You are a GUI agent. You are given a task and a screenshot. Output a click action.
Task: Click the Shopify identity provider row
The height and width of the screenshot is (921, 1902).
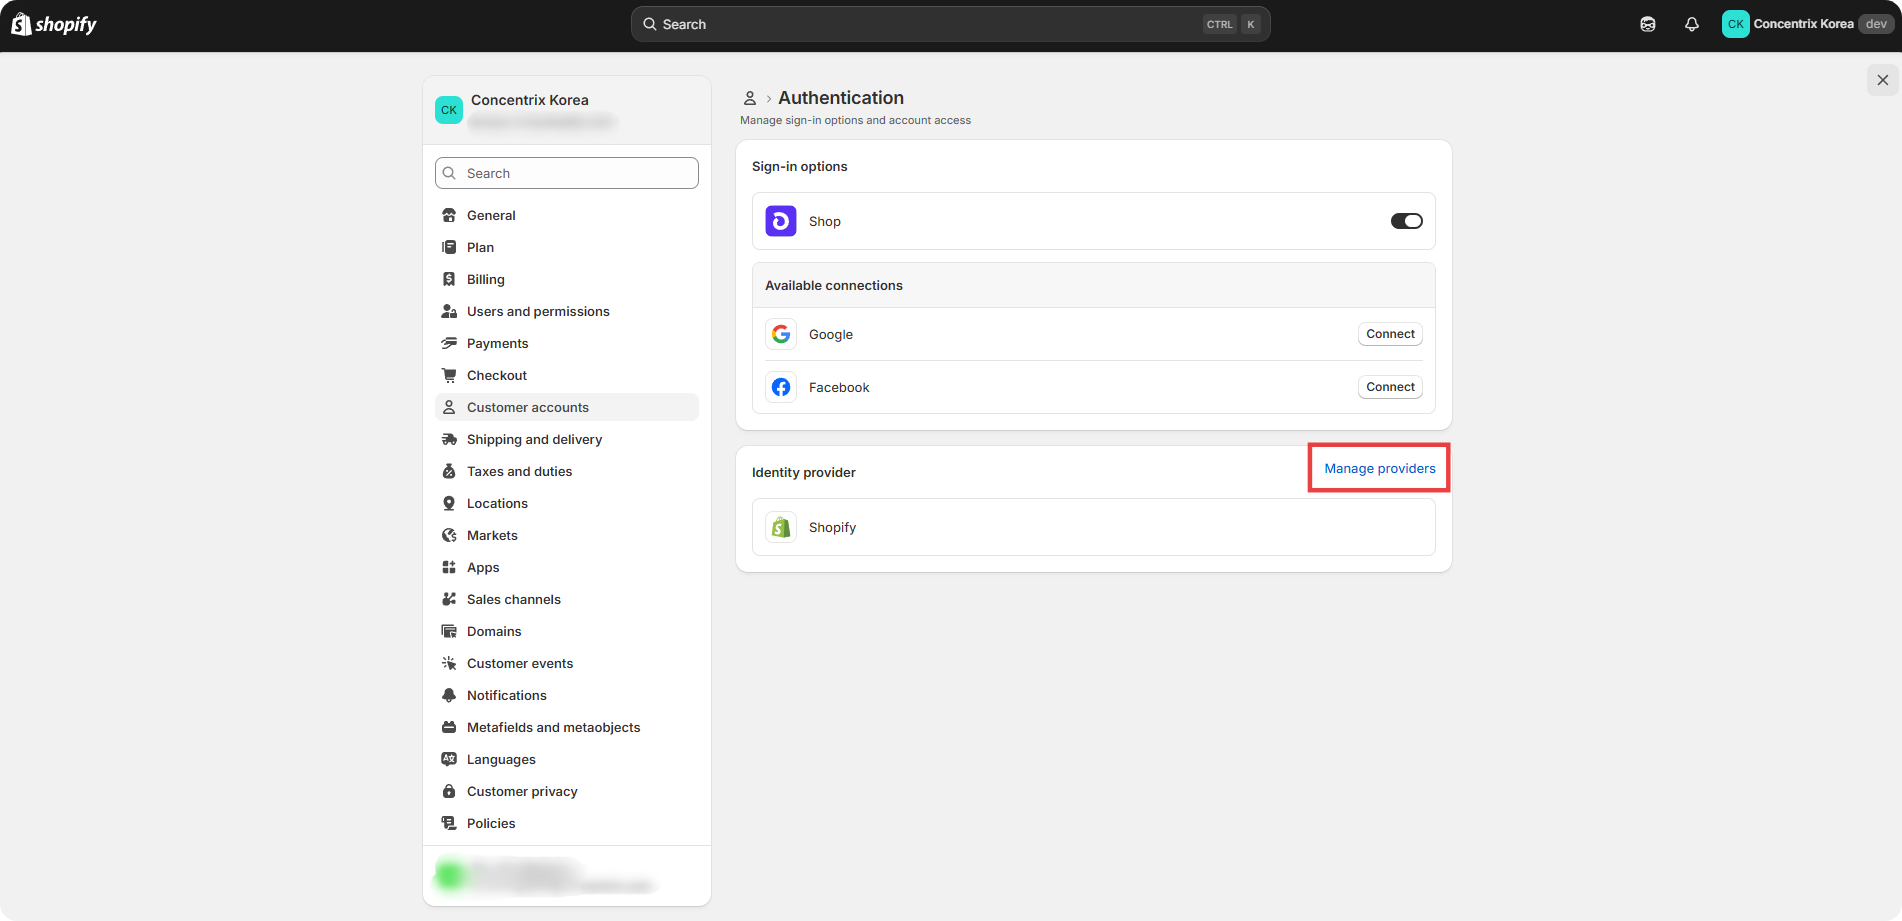point(1093,527)
